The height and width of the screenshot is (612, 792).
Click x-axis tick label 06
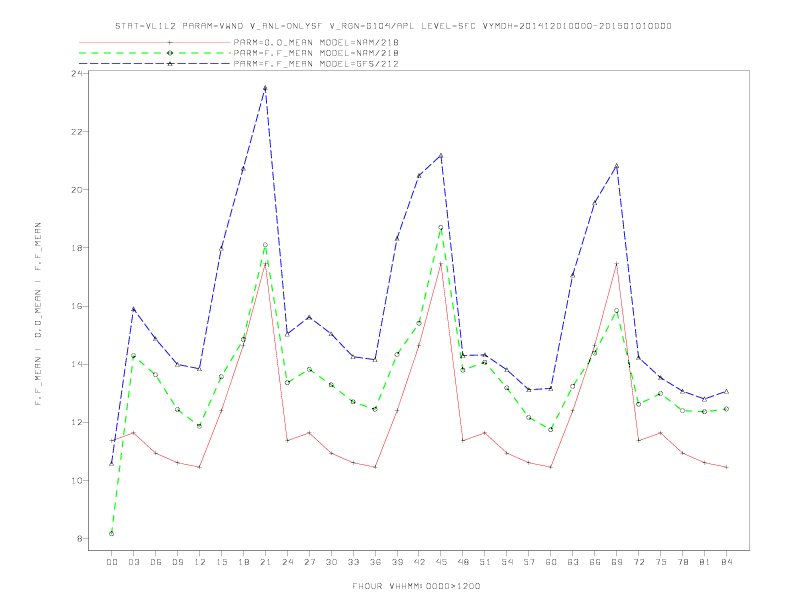pyautogui.click(x=156, y=562)
